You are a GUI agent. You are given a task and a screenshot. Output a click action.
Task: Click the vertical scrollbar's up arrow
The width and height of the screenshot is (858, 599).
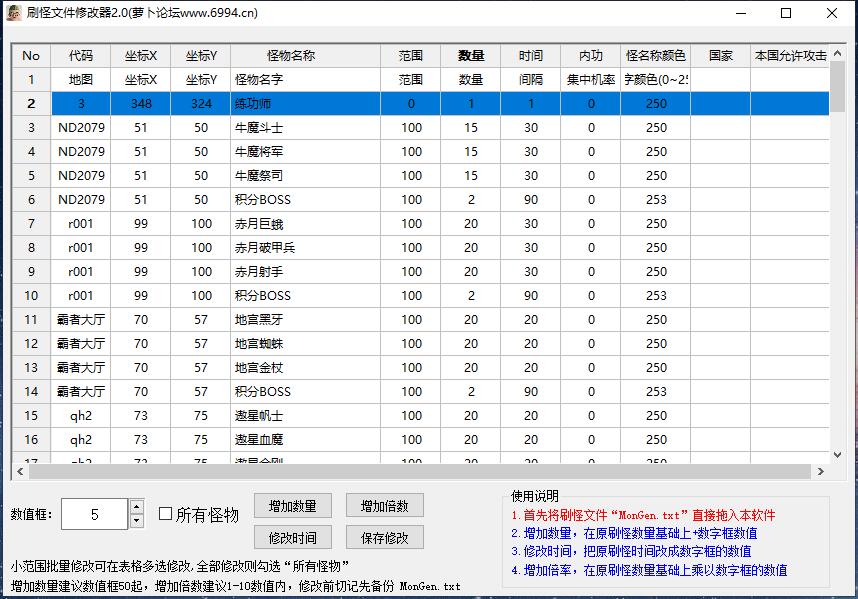(x=837, y=53)
